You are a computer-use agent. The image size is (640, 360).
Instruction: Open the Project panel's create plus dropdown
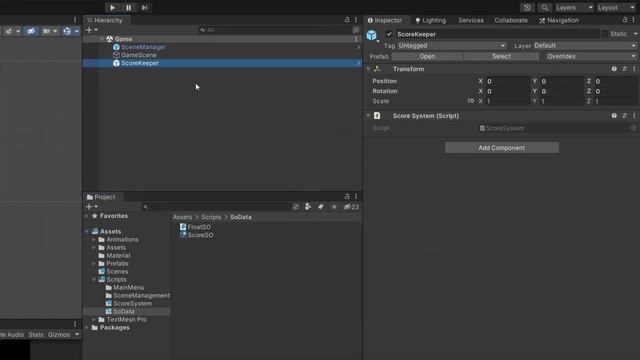coord(91,207)
